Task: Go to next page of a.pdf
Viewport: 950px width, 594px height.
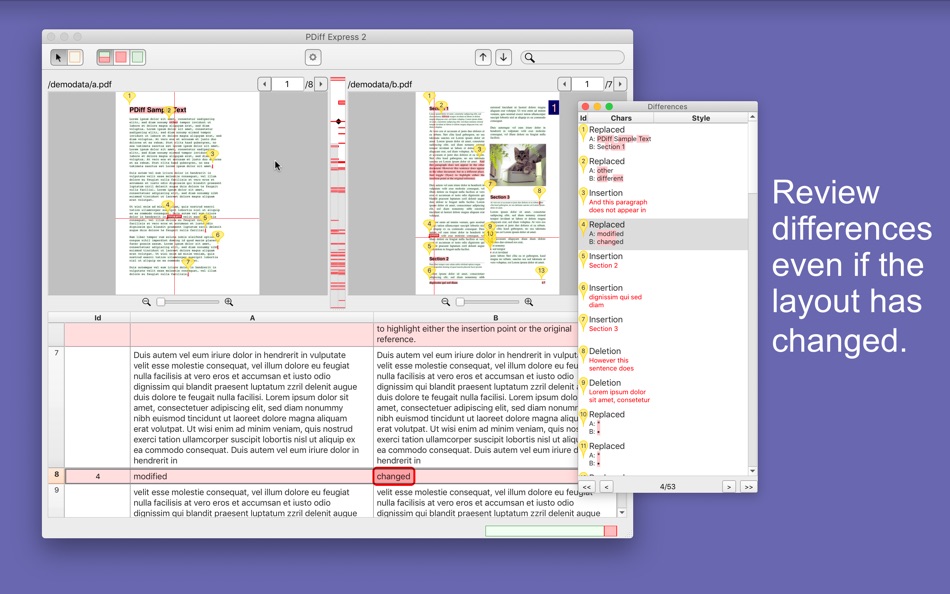Action: coord(321,84)
